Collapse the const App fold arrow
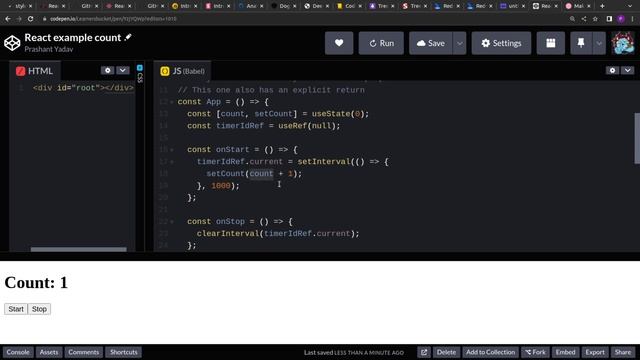This screenshot has height=360, width=640. click(x=172, y=102)
